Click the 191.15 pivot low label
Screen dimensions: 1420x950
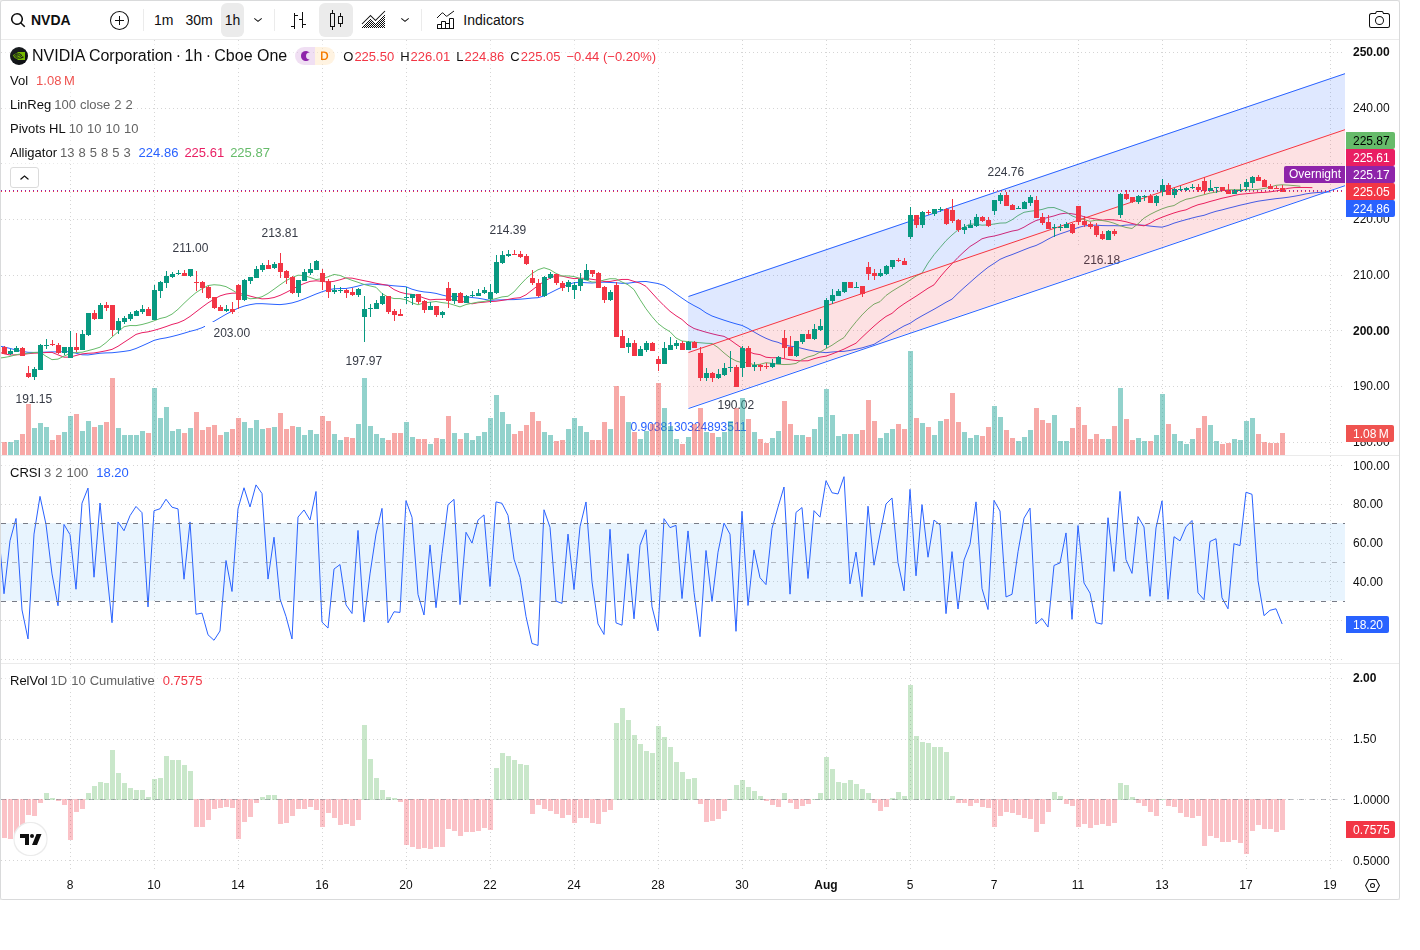[x=33, y=399]
